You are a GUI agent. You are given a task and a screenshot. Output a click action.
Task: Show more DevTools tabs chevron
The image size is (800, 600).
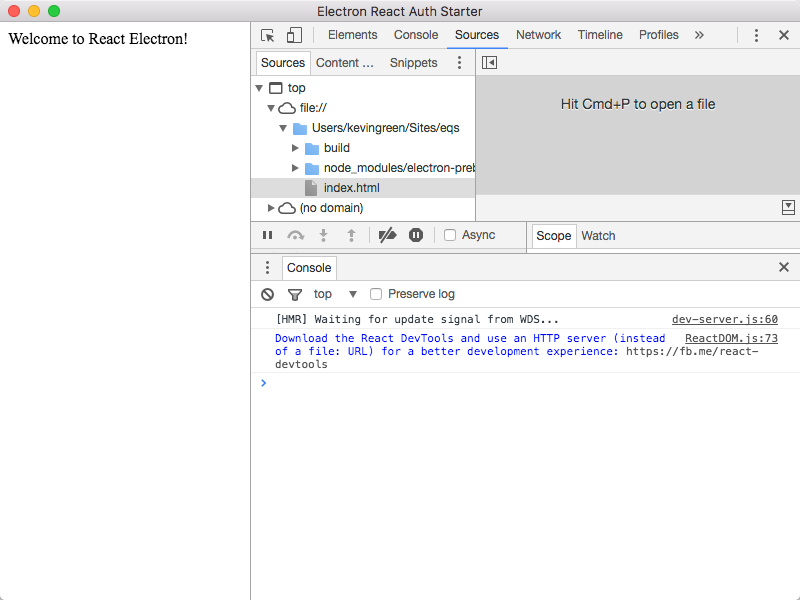coord(699,35)
